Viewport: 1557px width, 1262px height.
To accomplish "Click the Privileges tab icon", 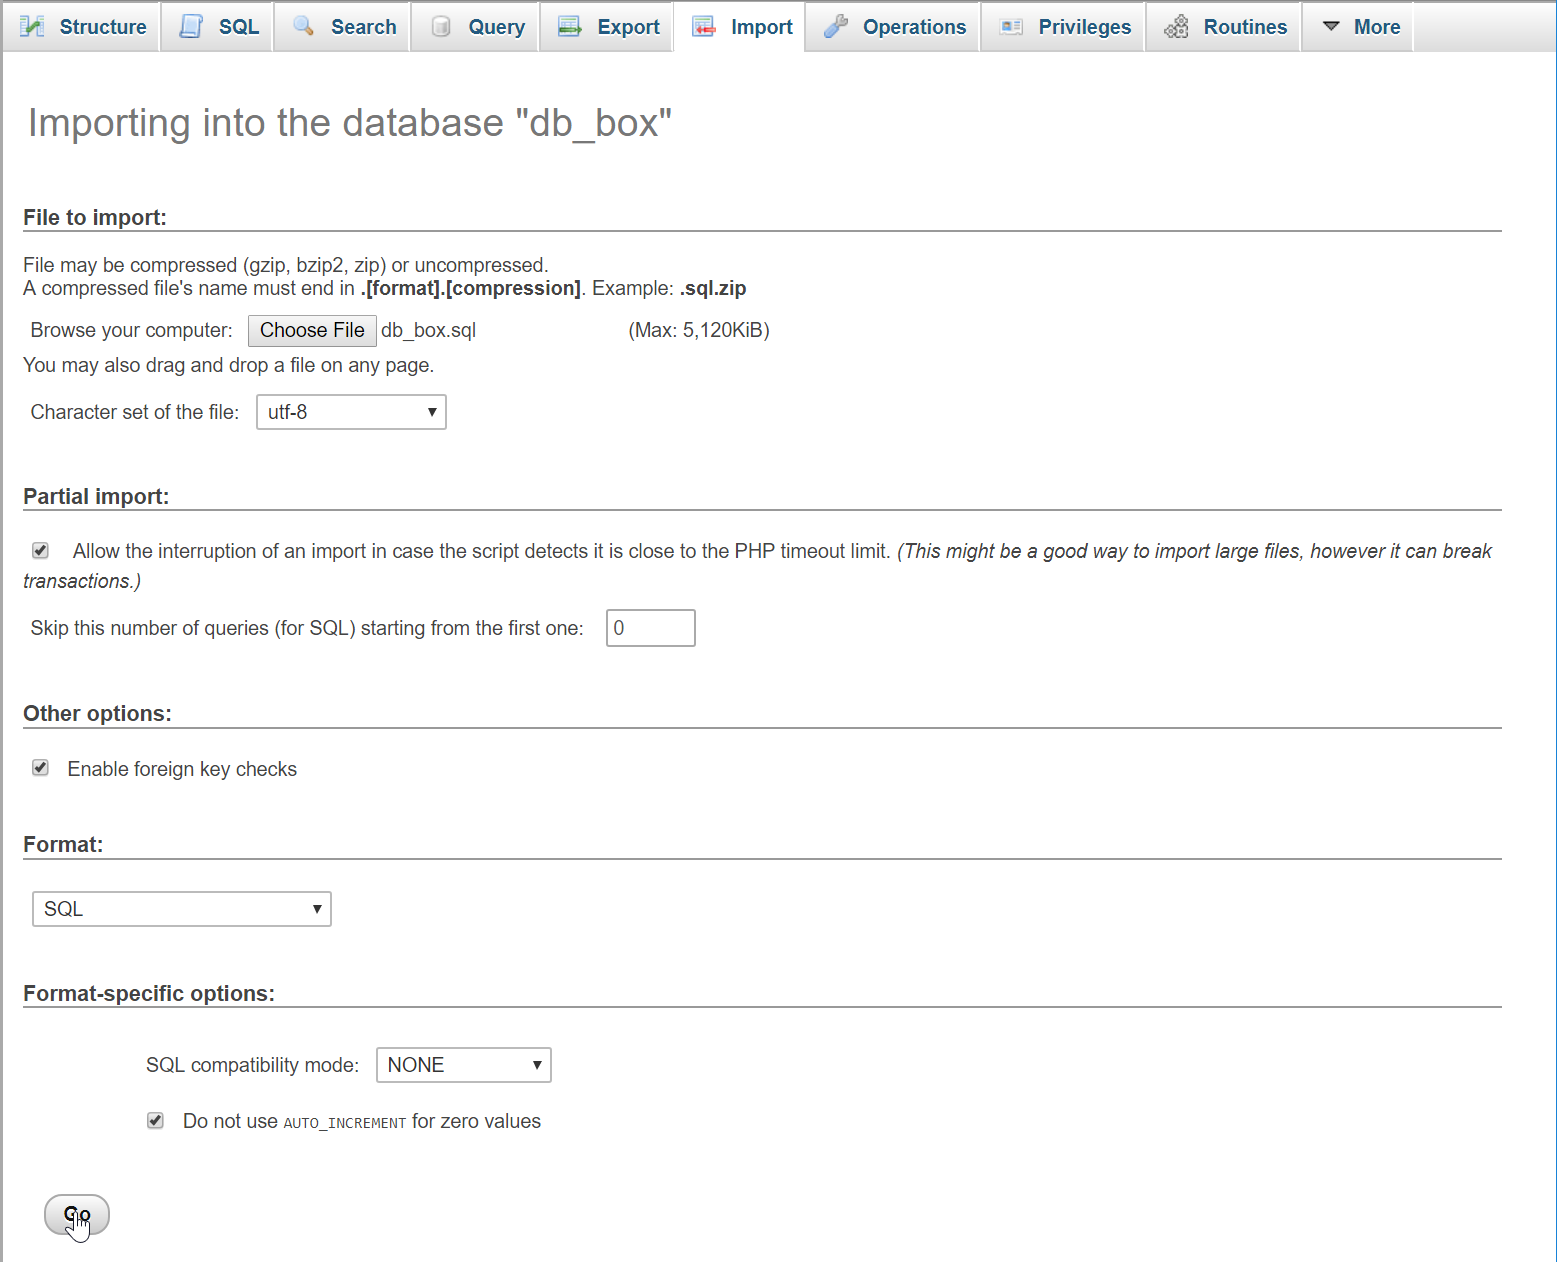I will click(x=1011, y=27).
